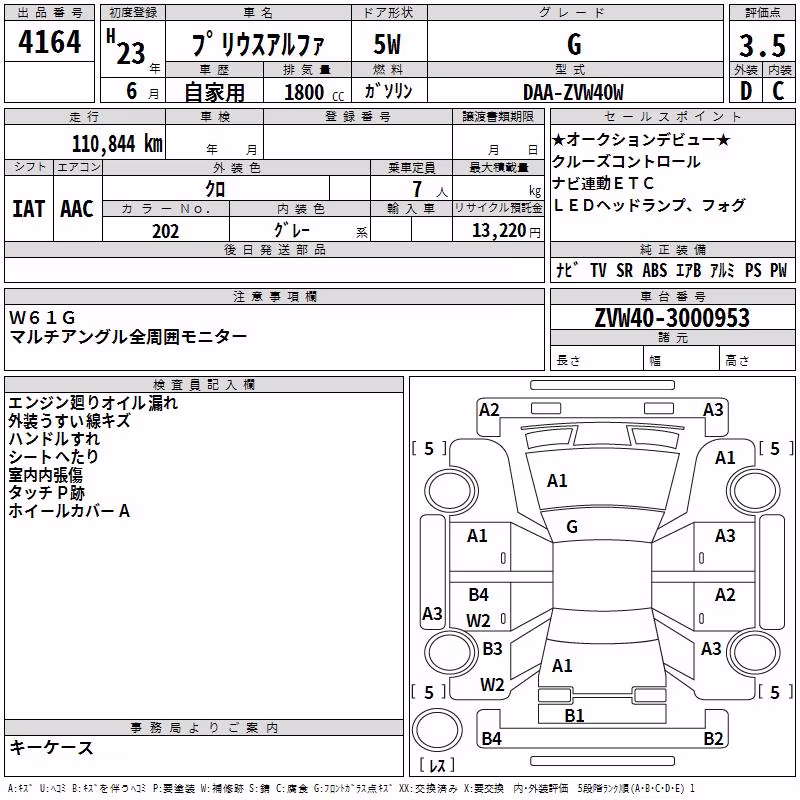Click the LEDヘッドランプ、フォグ line
The width and height of the screenshot is (800, 800).
point(649,205)
